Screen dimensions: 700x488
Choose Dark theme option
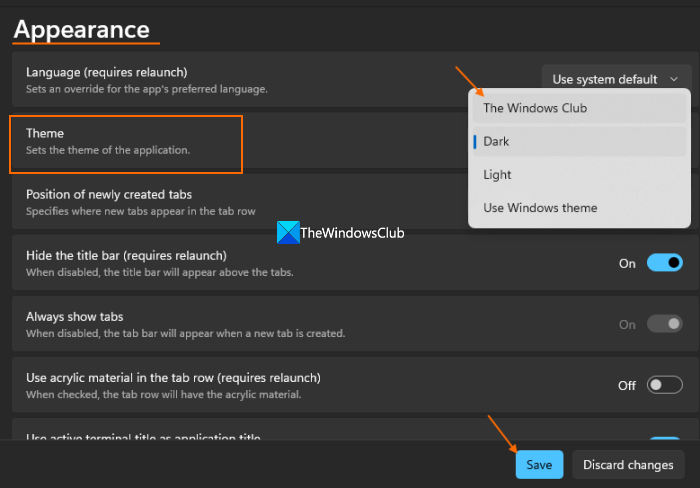click(x=497, y=142)
